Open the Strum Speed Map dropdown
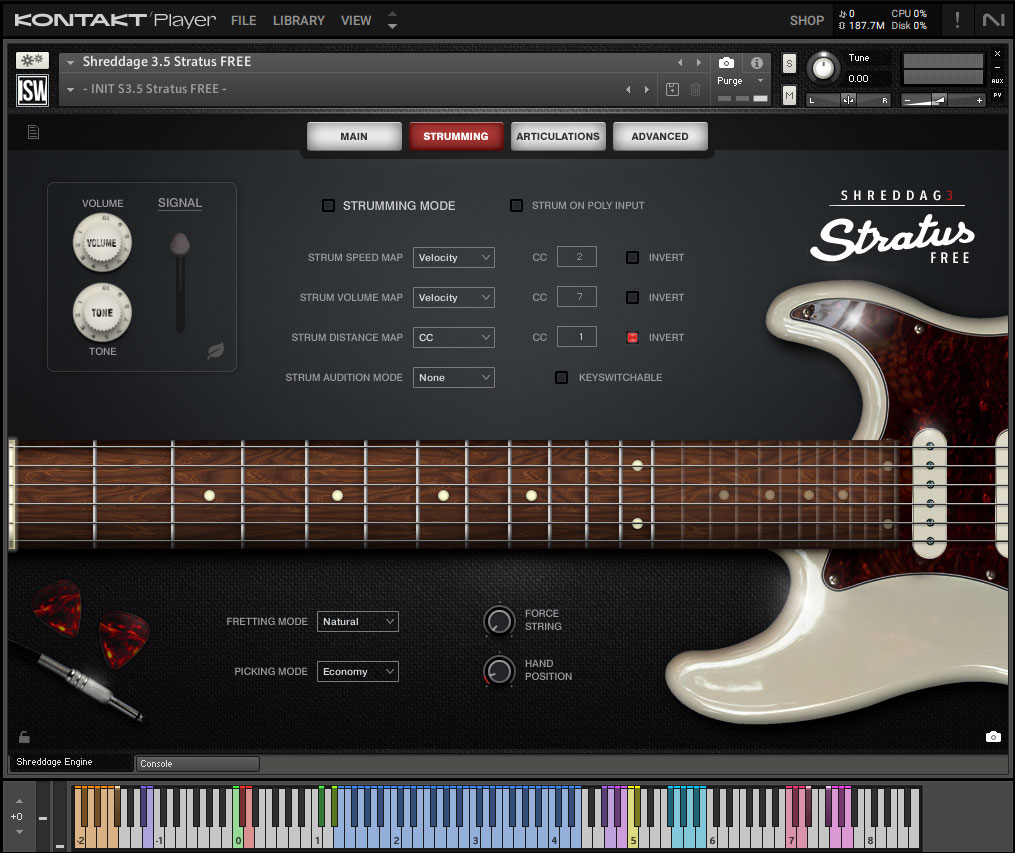The height and width of the screenshot is (853, 1015). 454,258
